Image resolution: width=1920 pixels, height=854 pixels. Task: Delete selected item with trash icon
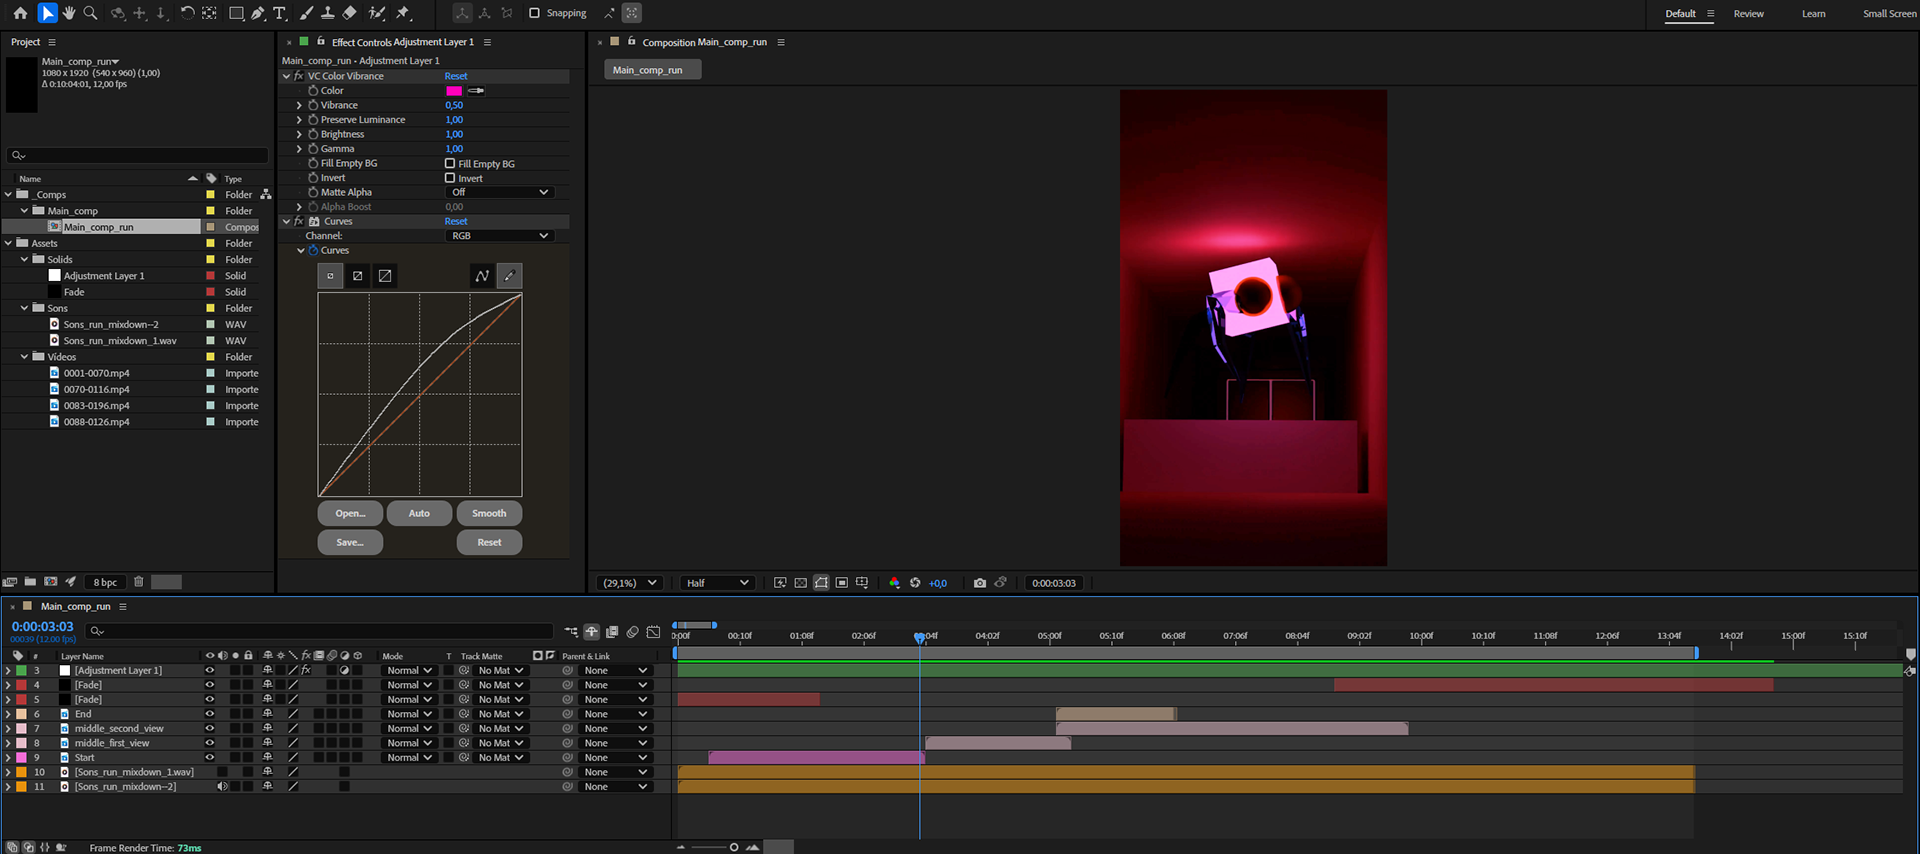(x=139, y=582)
